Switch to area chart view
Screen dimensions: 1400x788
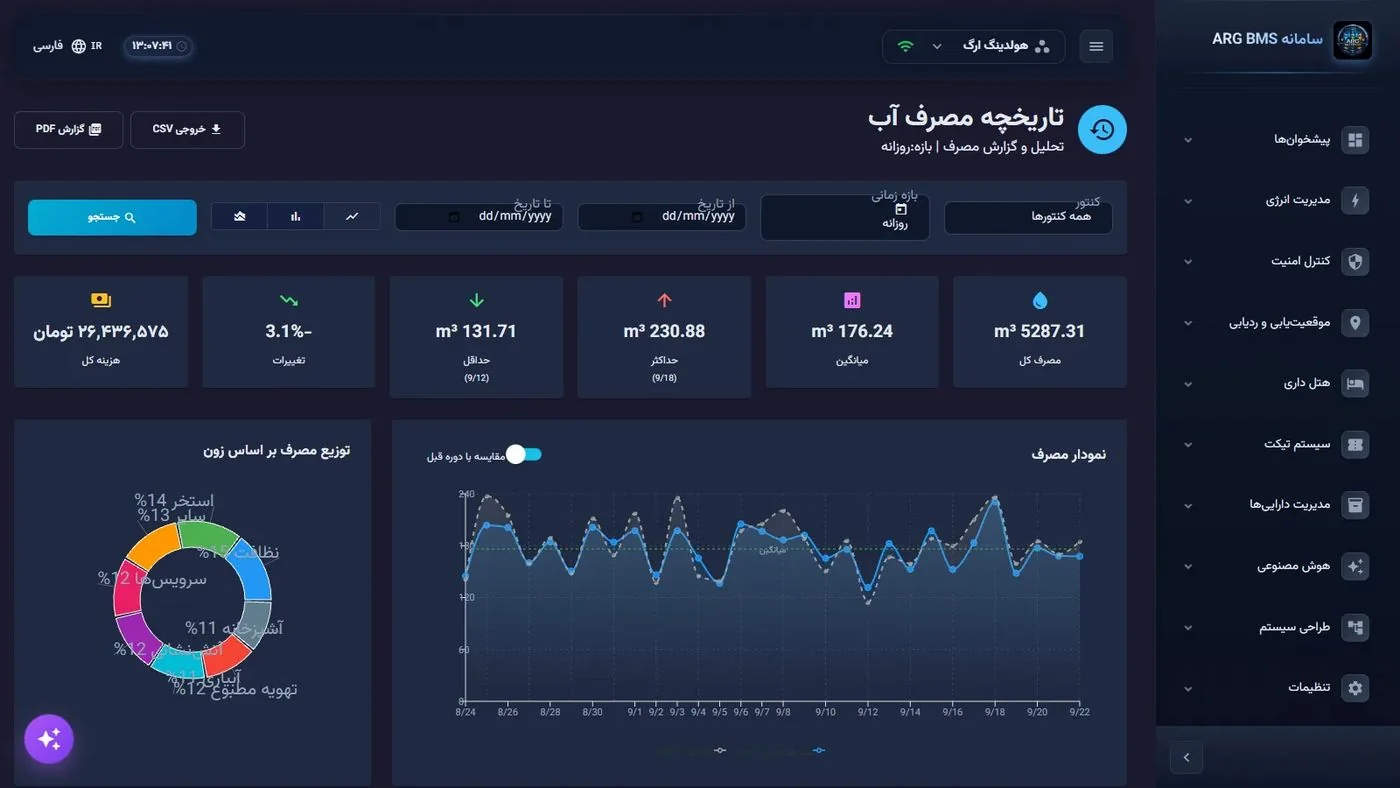pos(240,216)
